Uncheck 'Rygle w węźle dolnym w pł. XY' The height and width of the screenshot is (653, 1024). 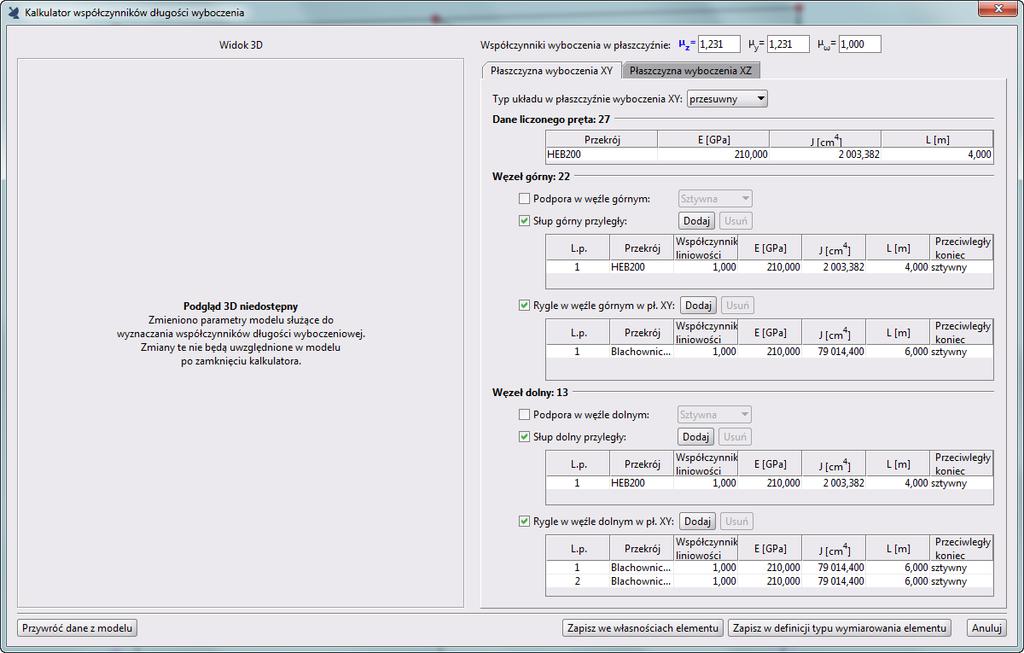(x=524, y=521)
